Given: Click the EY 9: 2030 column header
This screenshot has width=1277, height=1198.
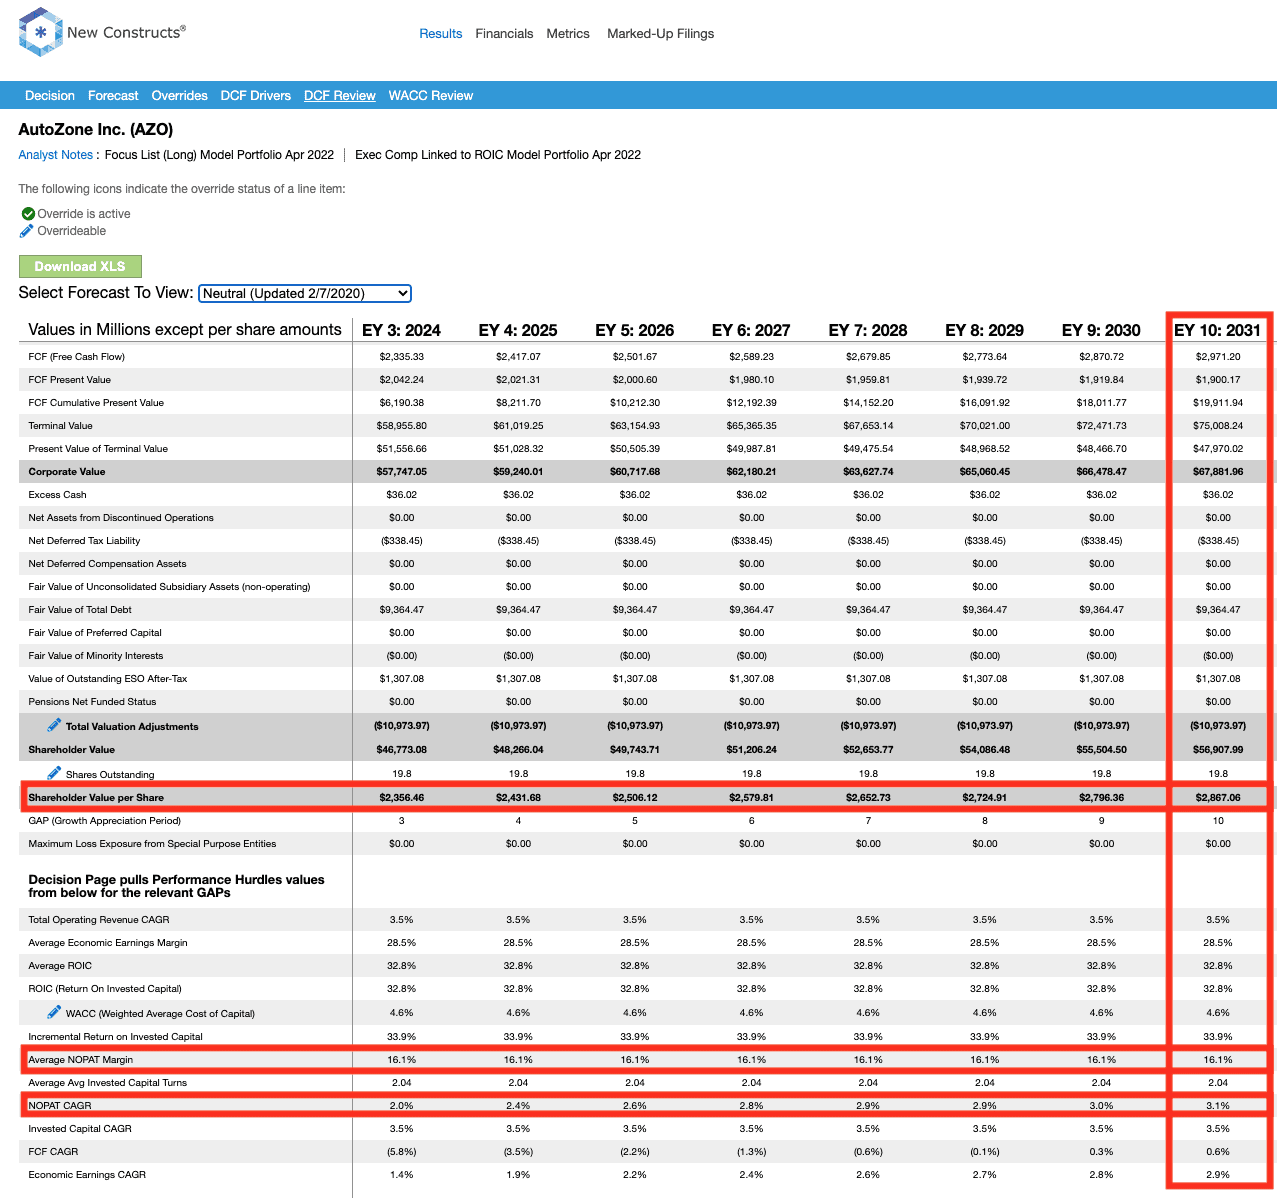Looking at the screenshot, I should 1101,330.
